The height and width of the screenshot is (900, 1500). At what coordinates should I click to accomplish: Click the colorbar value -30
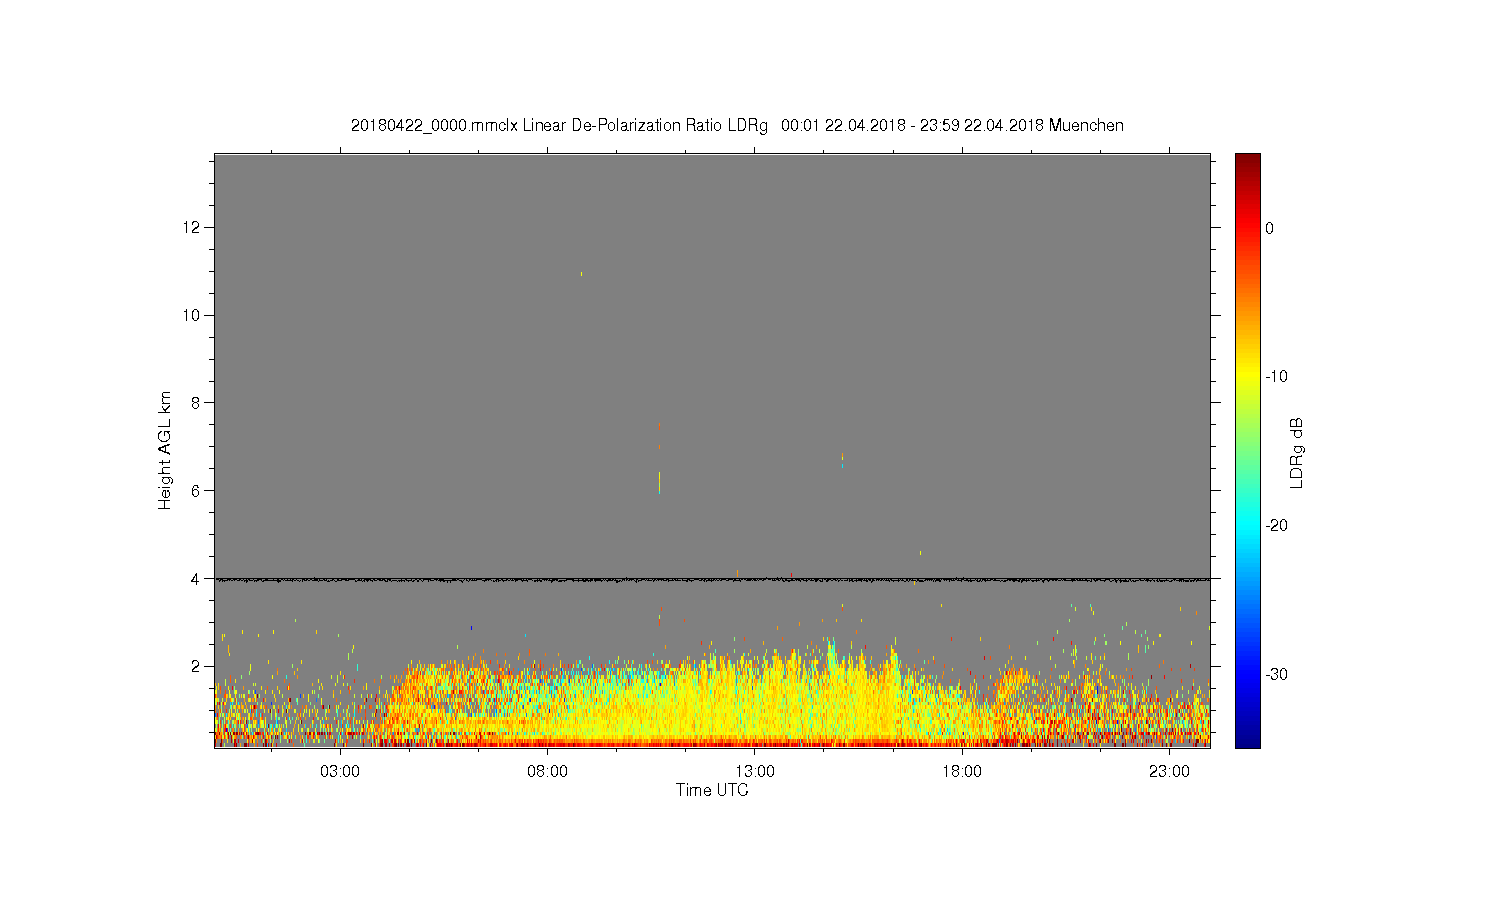coord(1276,675)
